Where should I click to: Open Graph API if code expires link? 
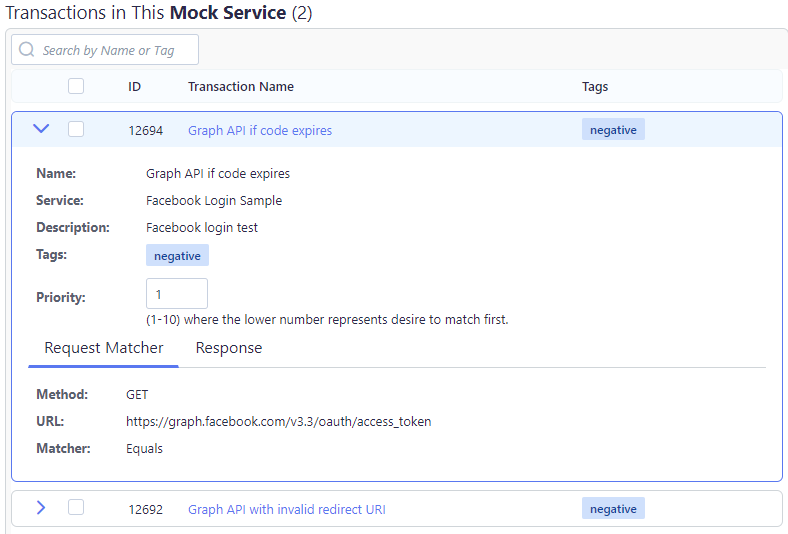click(260, 130)
